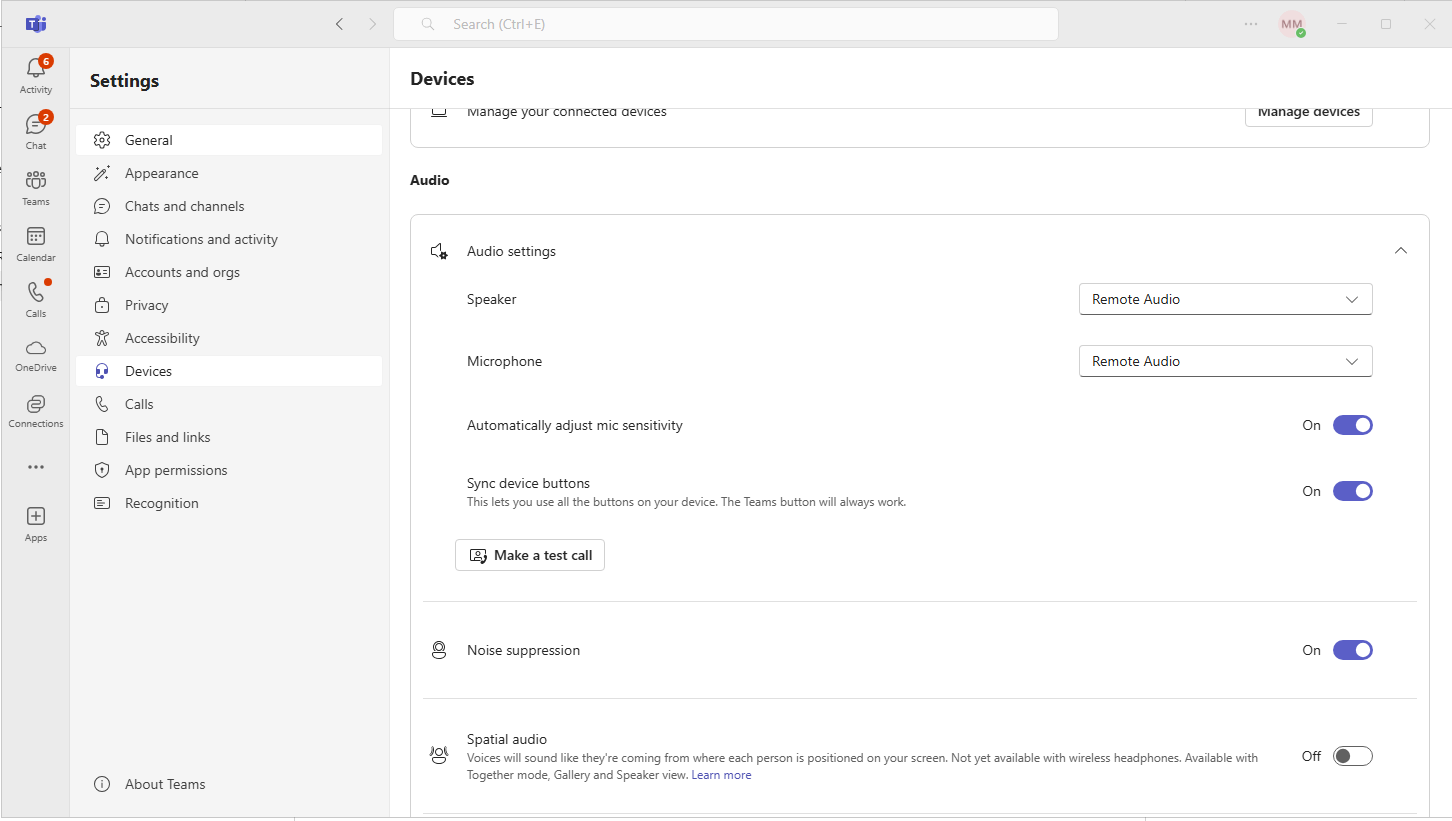The width and height of the screenshot is (1452, 821).
Task: Open the Connections icon
Action: [36, 404]
